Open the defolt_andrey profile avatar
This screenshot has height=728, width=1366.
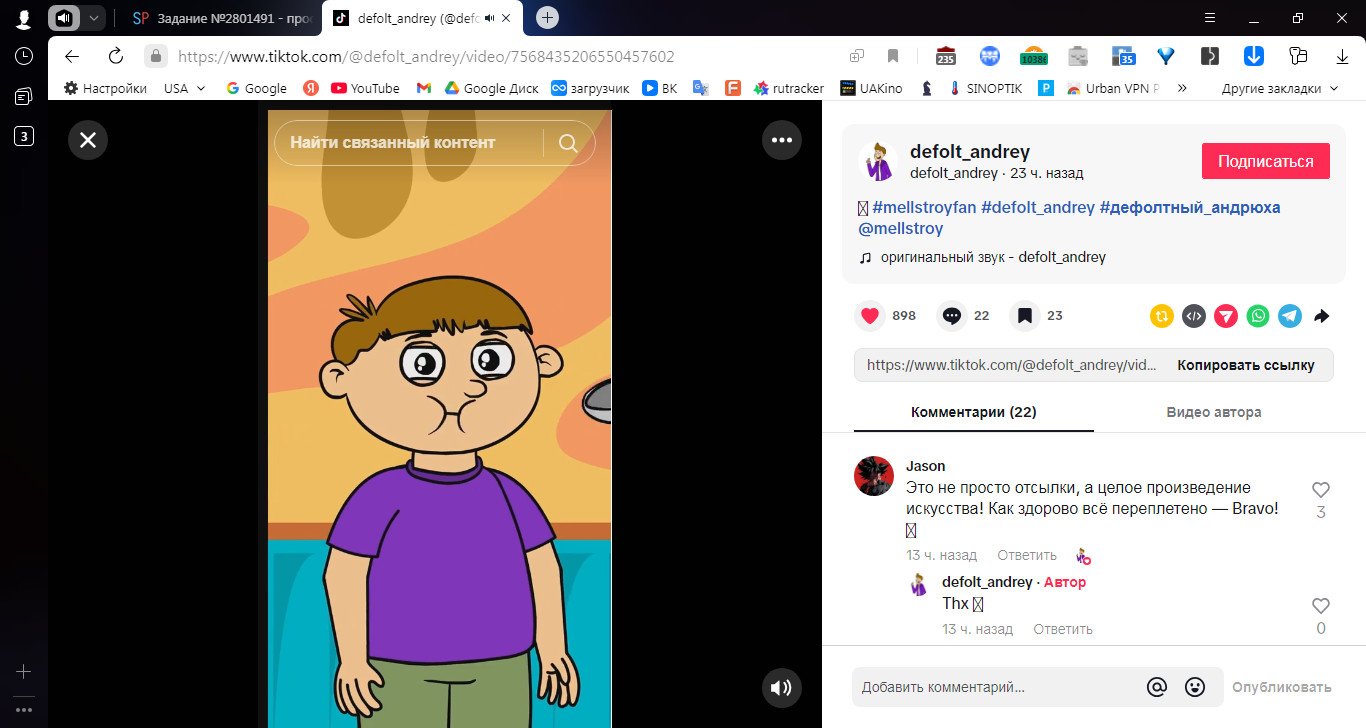click(878, 161)
